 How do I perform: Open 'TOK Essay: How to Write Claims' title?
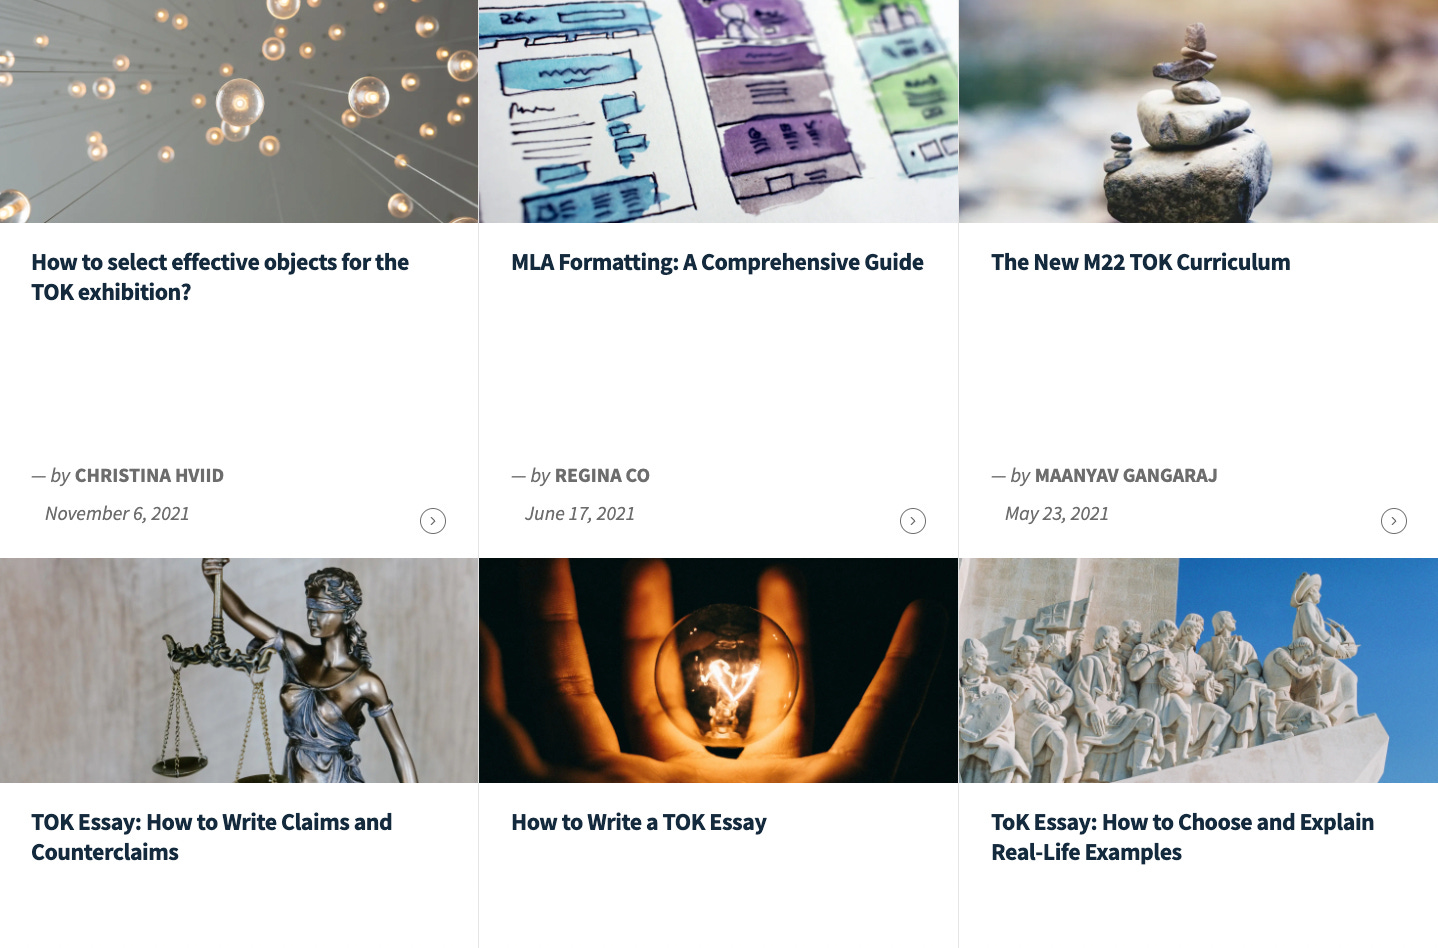212,837
